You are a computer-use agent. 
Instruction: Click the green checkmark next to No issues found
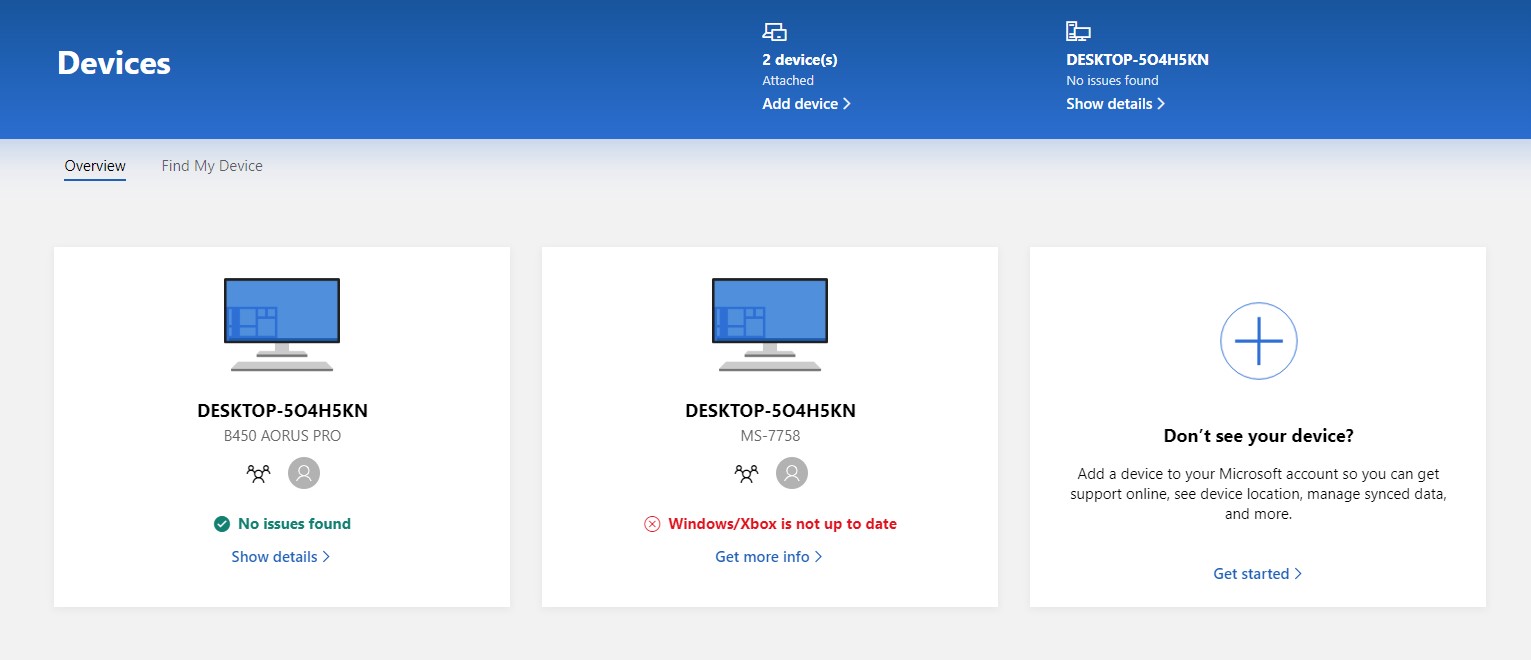pos(221,523)
